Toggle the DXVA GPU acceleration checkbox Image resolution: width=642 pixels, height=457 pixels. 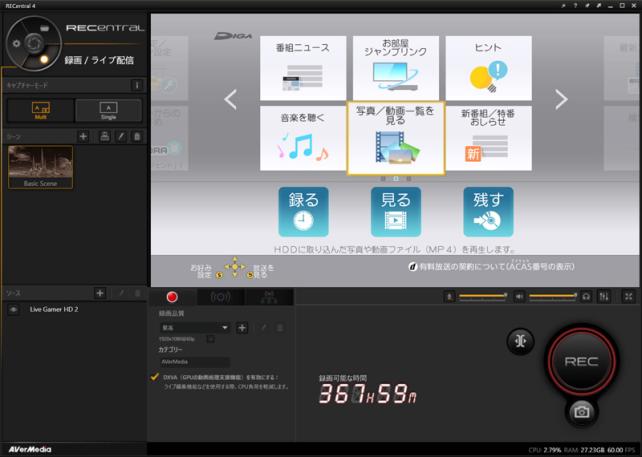tap(155, 377)
